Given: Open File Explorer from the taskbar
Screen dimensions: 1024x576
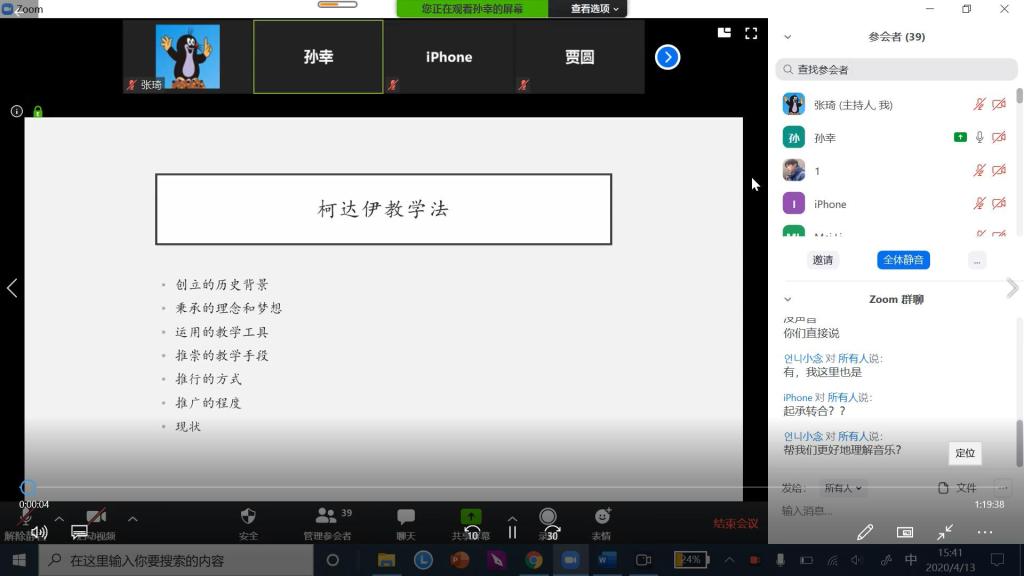Looking at the screenshot, I should click(x=386, y=560).
